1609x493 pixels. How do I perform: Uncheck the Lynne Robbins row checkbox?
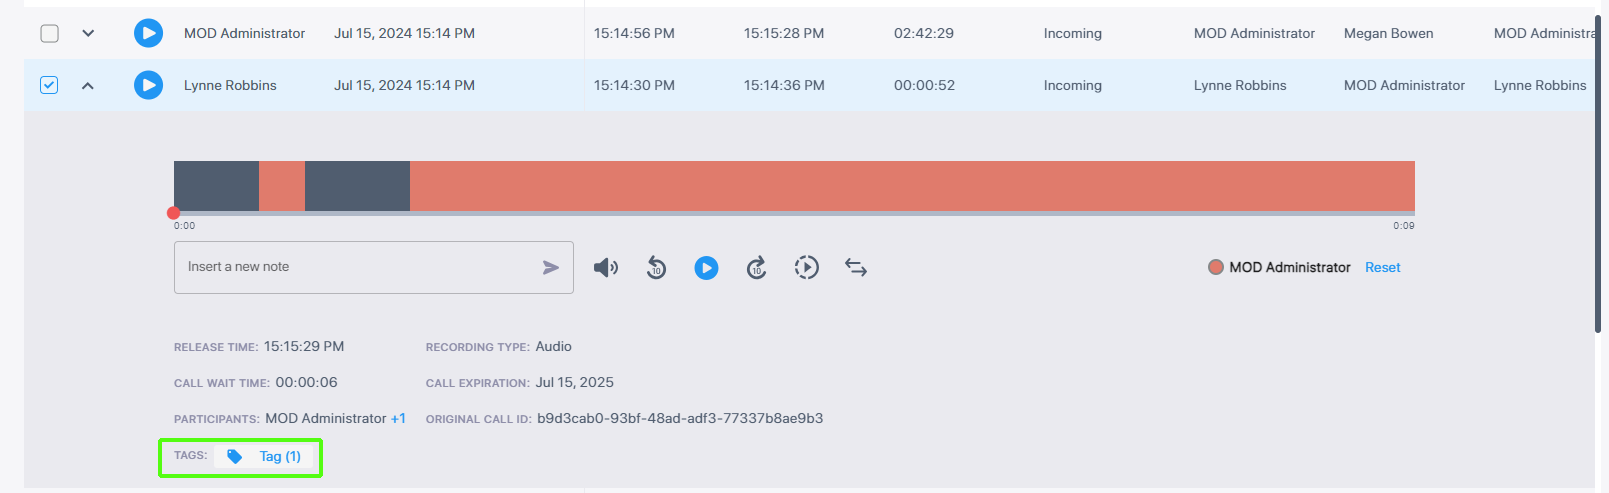(49, 85)
